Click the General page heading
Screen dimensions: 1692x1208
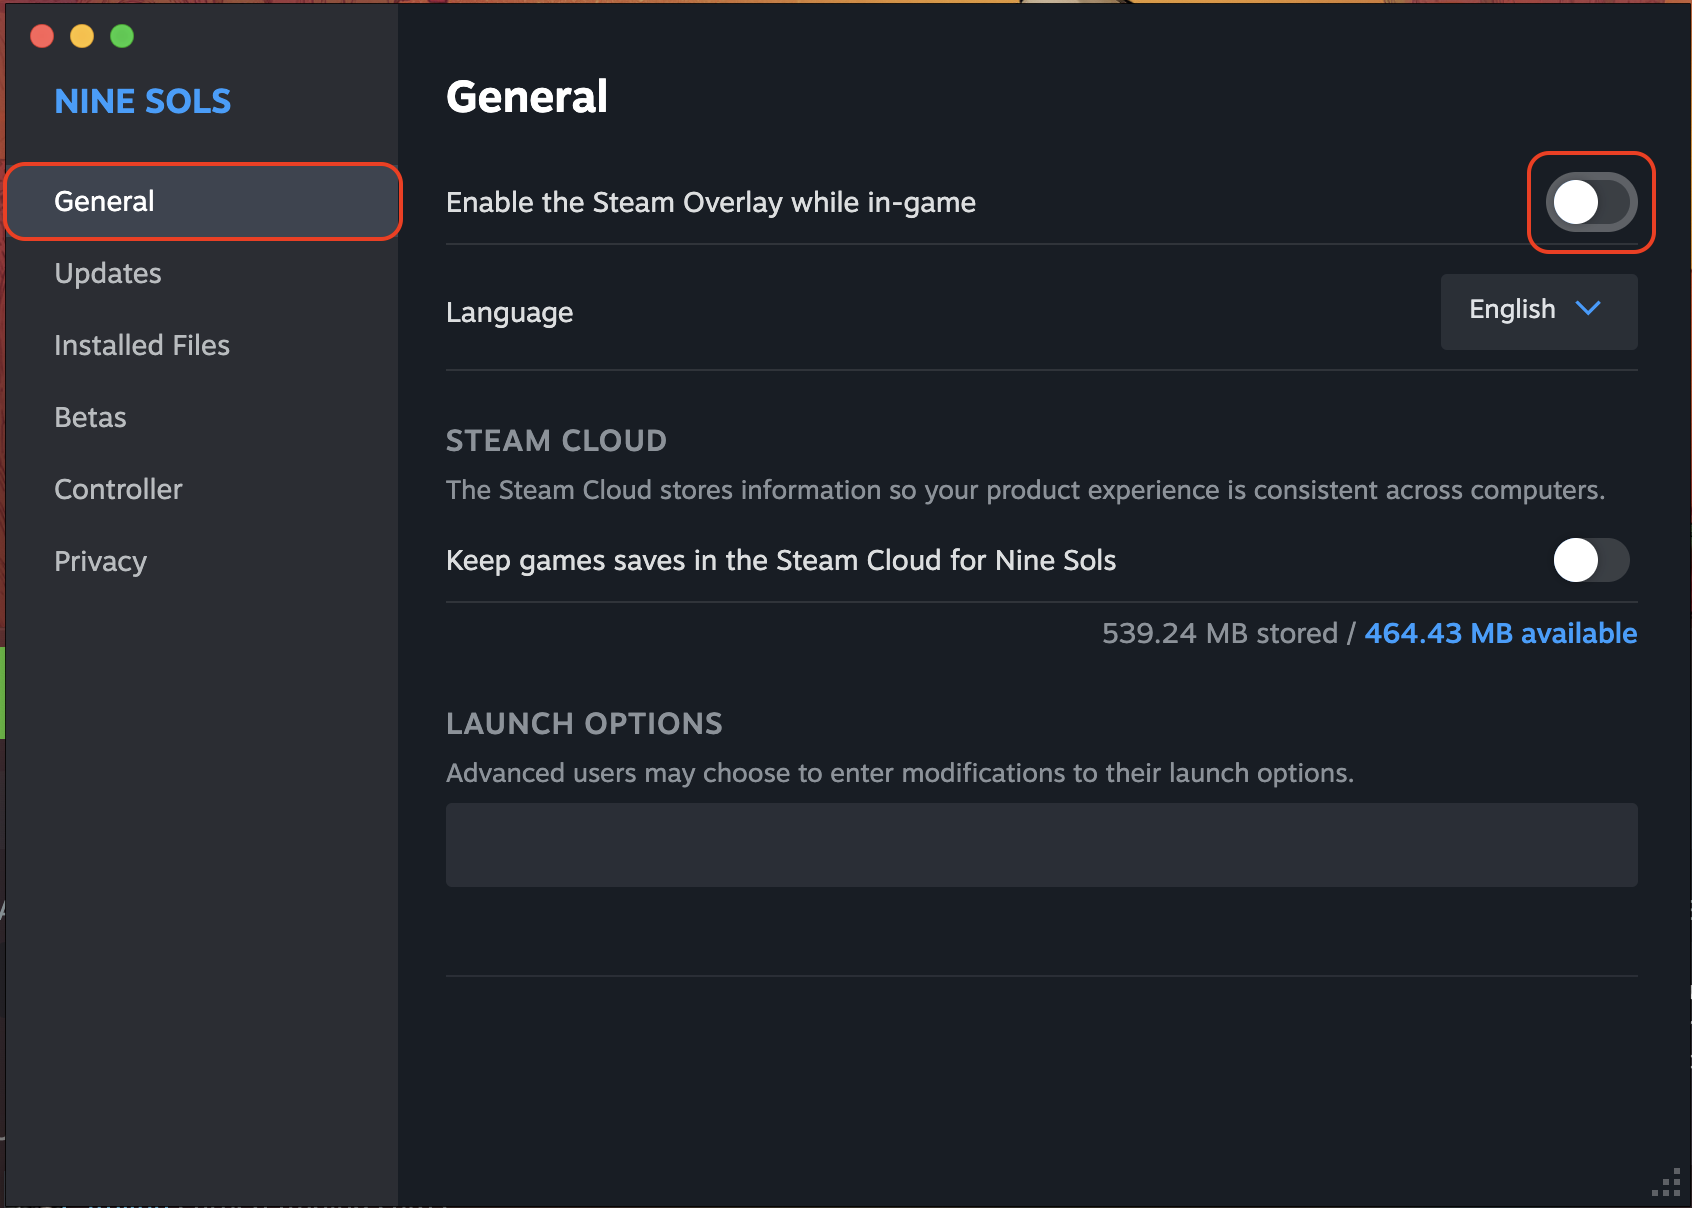tap(527, 97)
